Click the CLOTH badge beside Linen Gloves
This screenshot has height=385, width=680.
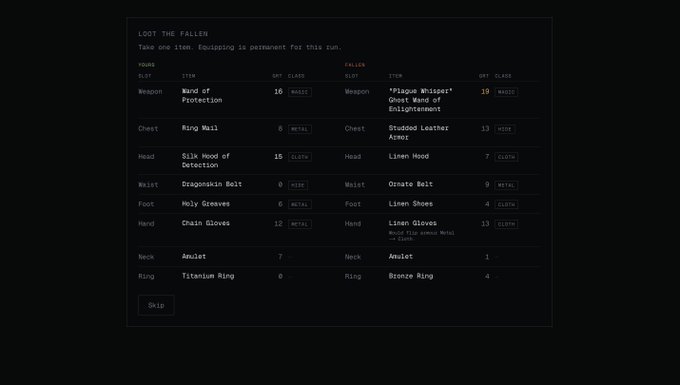click(x=506, y=224)
